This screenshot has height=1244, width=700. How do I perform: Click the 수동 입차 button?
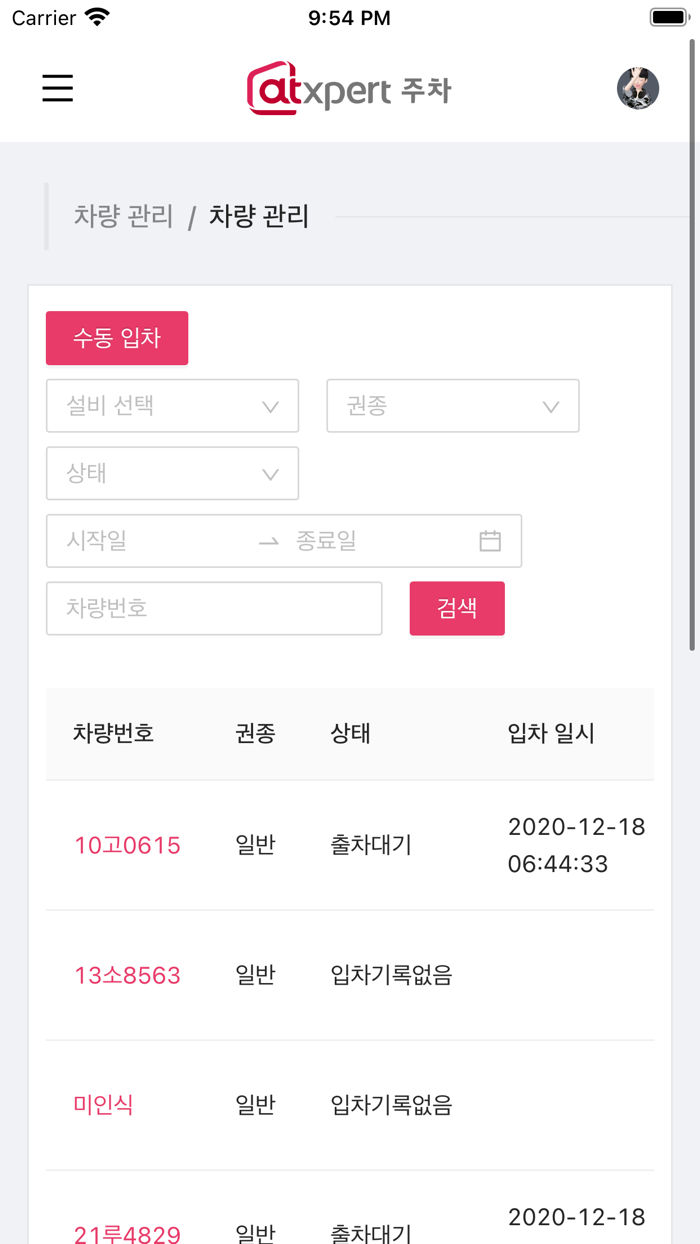click(116, 338)
